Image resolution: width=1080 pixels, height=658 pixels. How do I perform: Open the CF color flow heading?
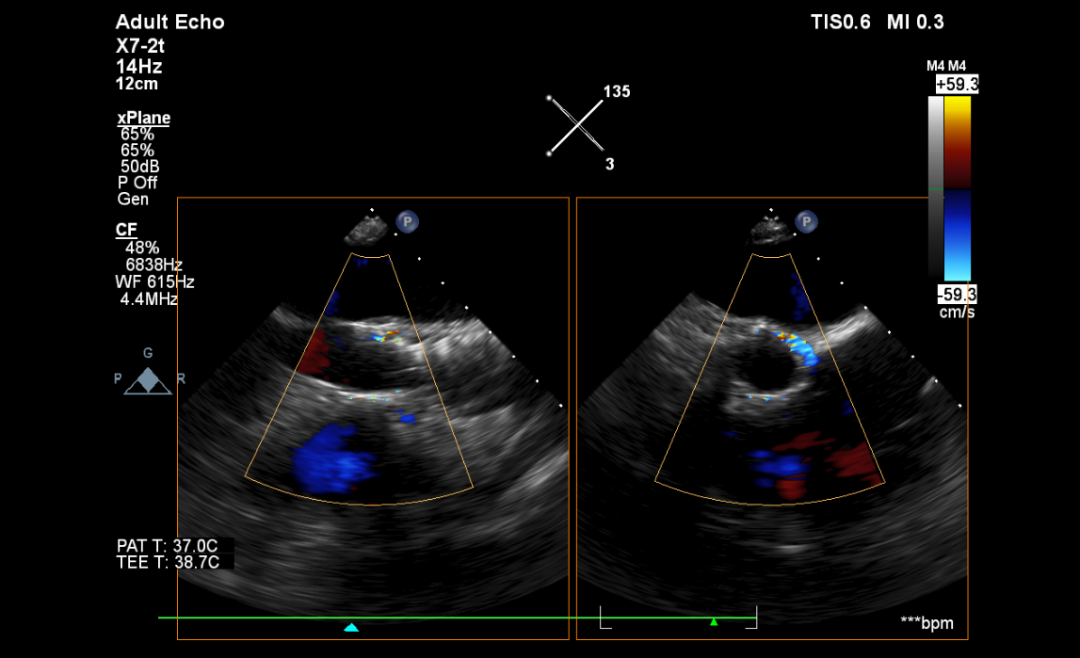[126, 230]
